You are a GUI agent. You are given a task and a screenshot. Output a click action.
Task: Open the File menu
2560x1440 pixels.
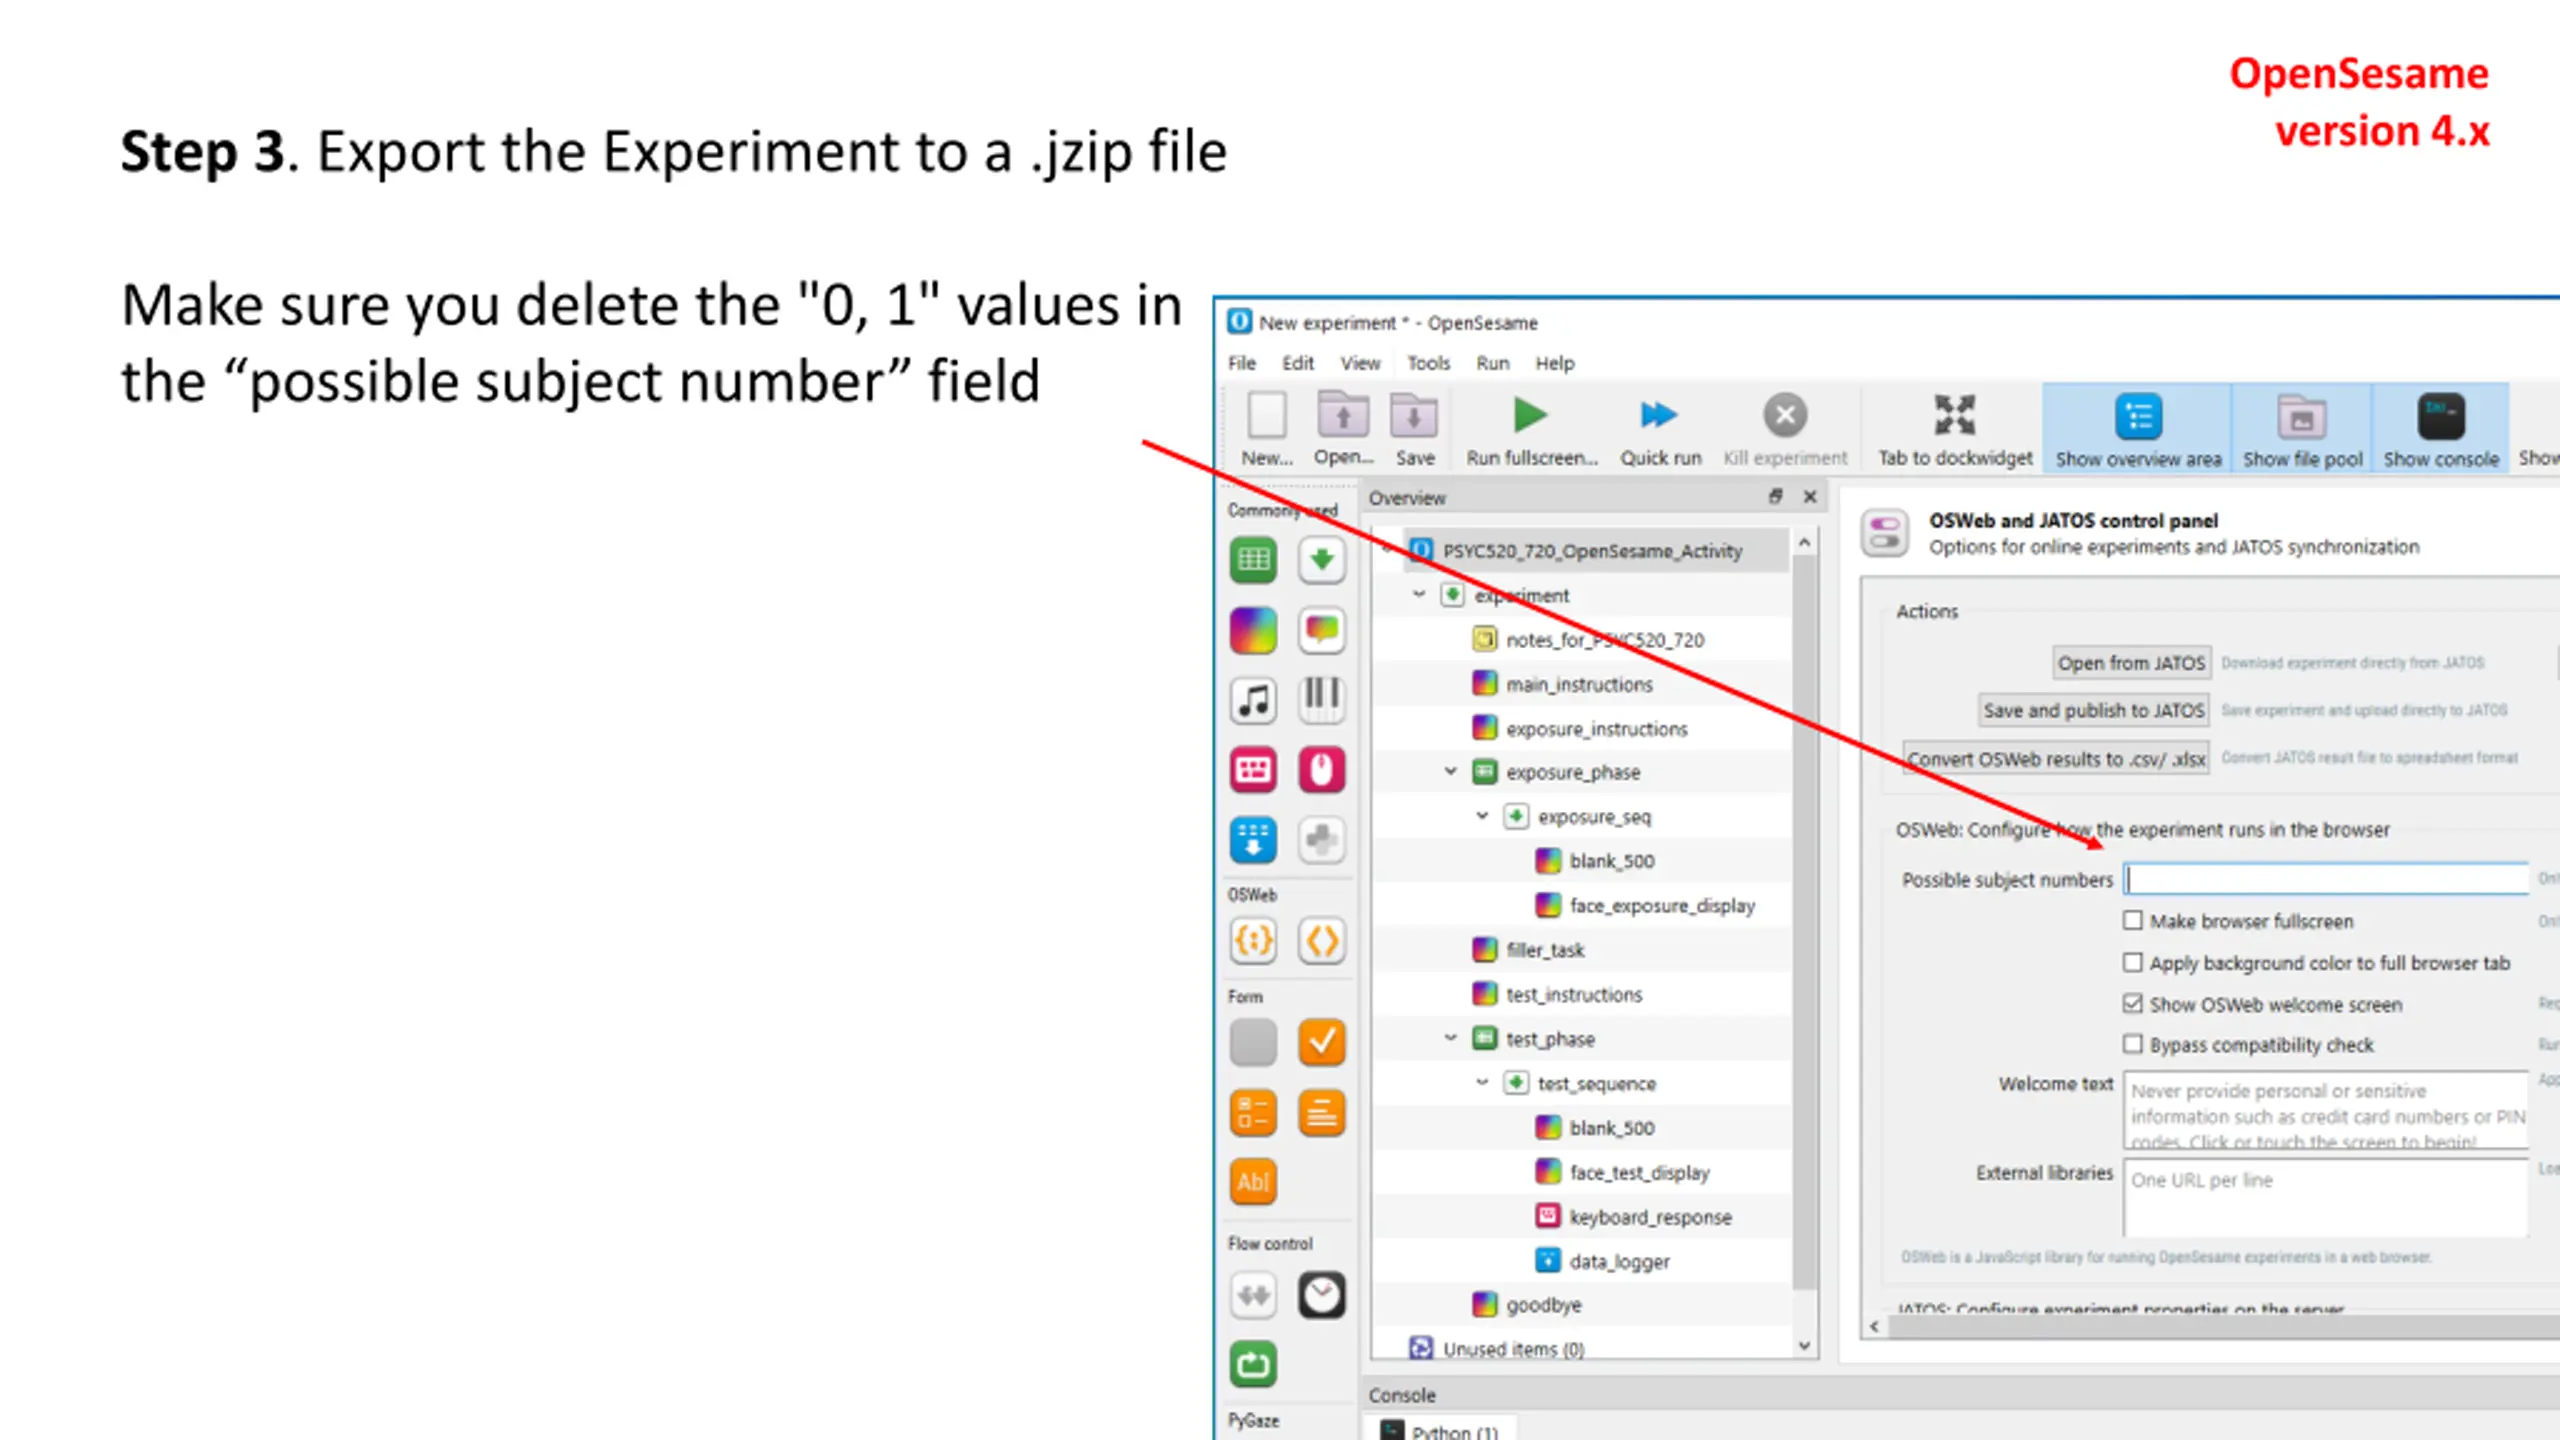[x=1242, y=363]
